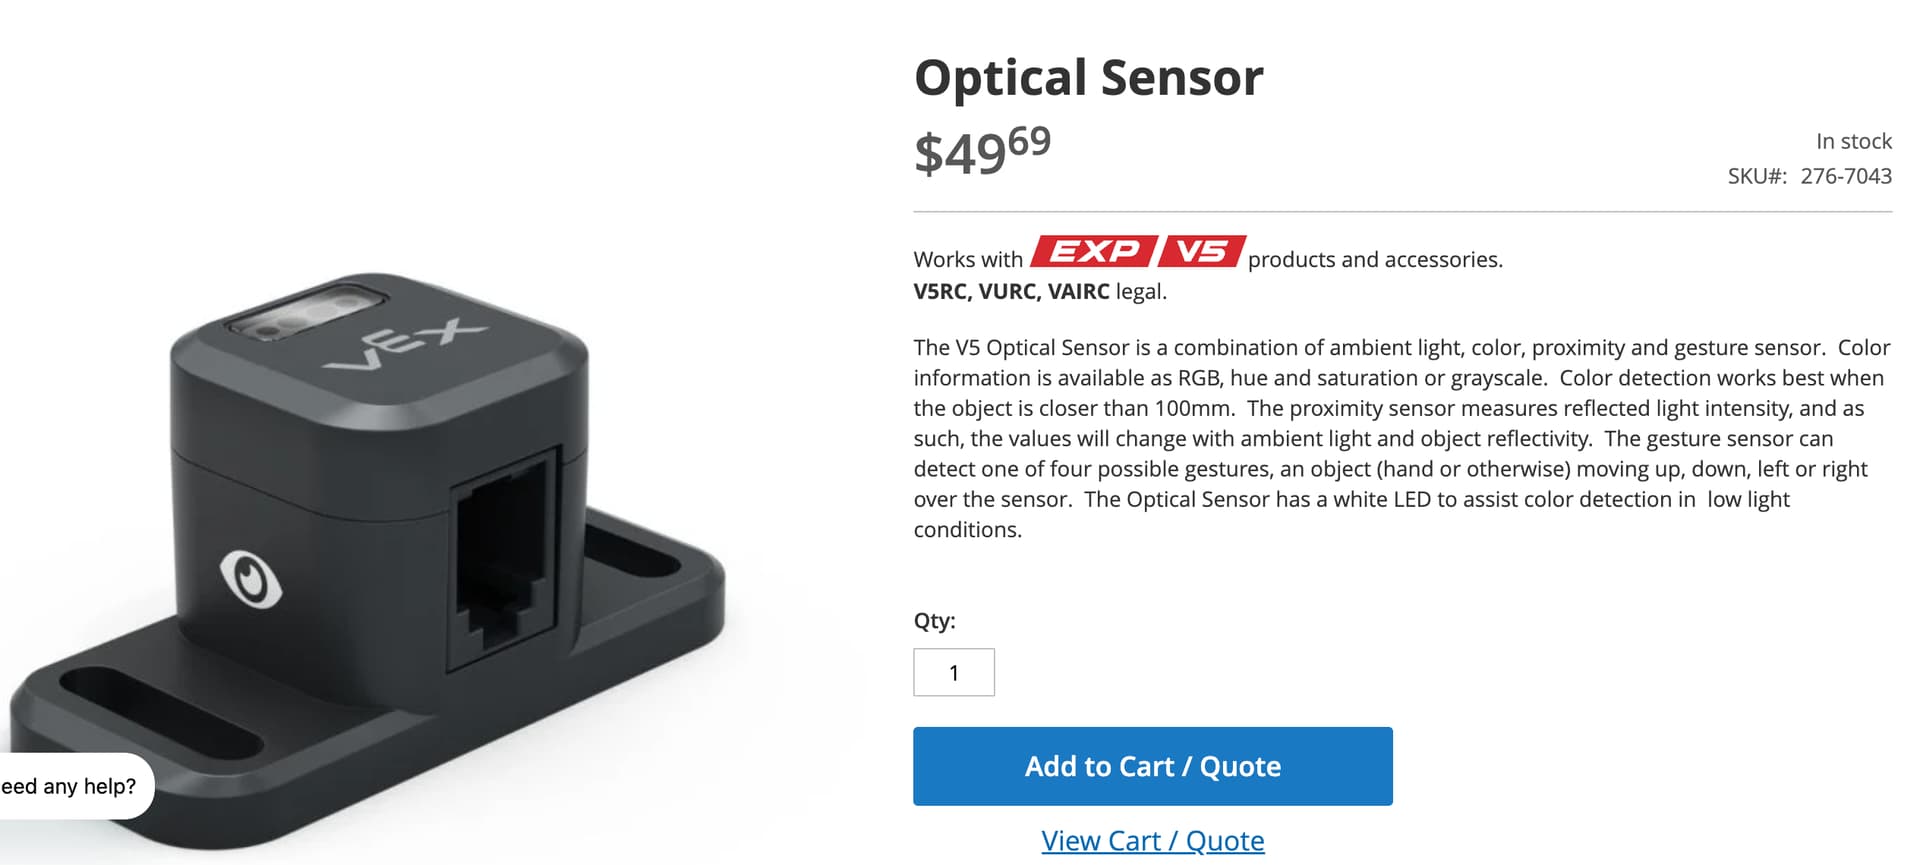1920x865 pixels.
Task: Click the SKU number 276-7043
Action: (x=1846, y=176)
